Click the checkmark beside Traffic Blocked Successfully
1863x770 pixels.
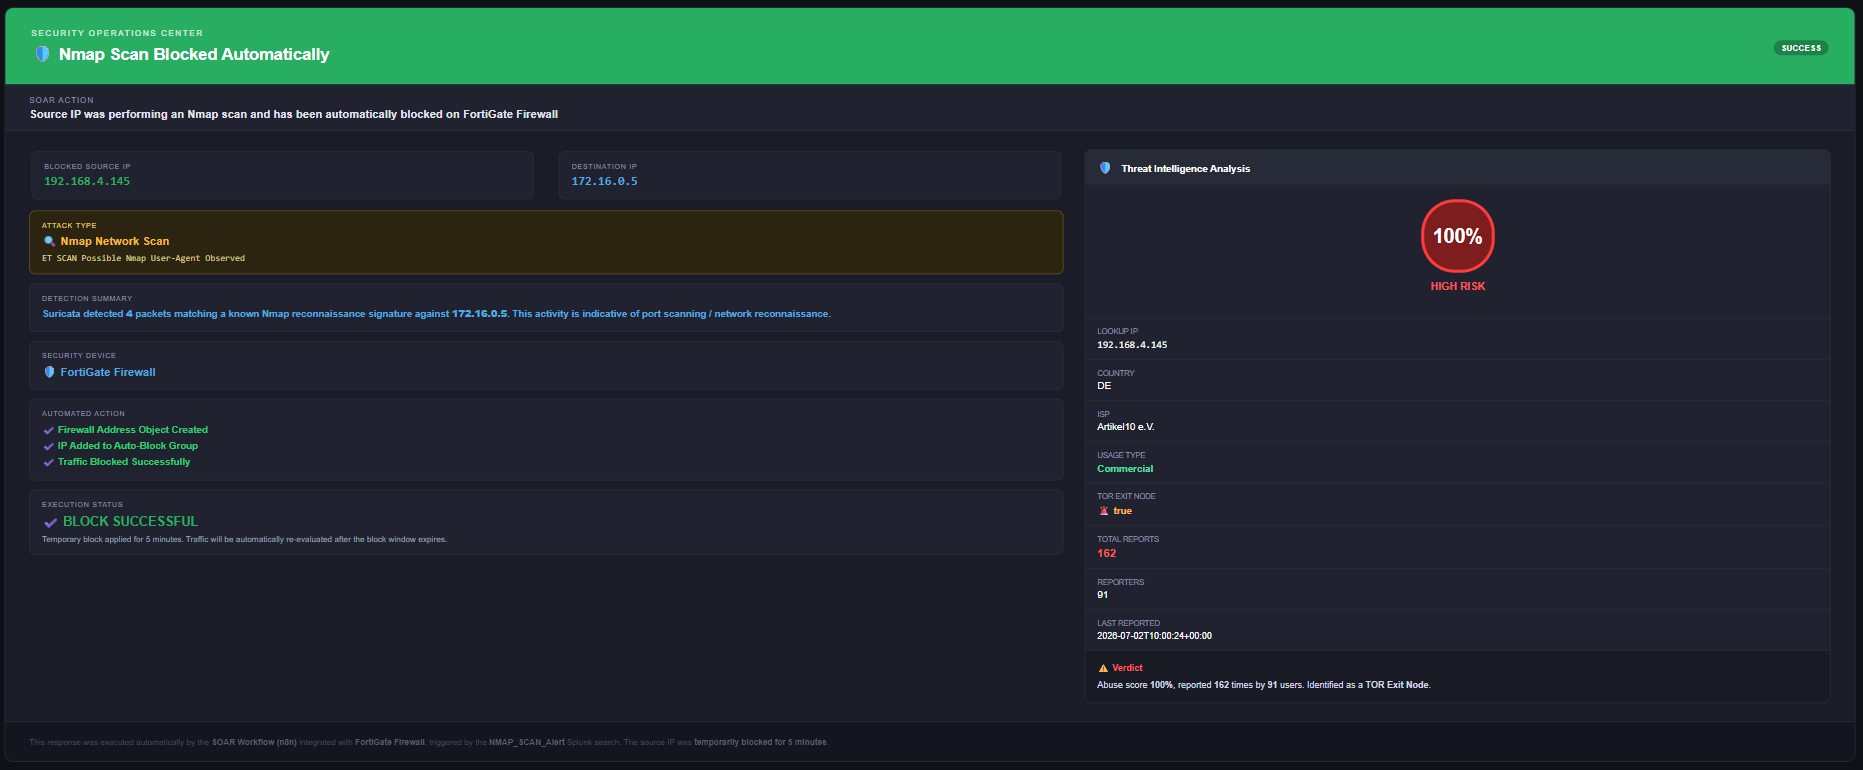point(48,462)
